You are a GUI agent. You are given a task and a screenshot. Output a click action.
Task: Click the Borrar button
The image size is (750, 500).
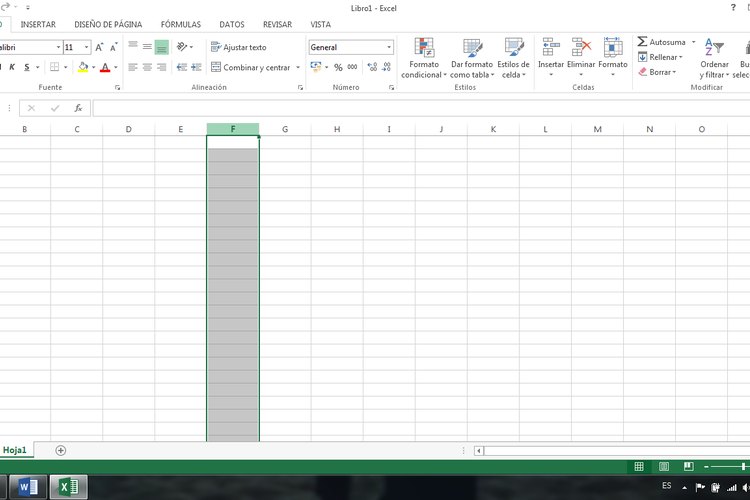coord(656,72)
